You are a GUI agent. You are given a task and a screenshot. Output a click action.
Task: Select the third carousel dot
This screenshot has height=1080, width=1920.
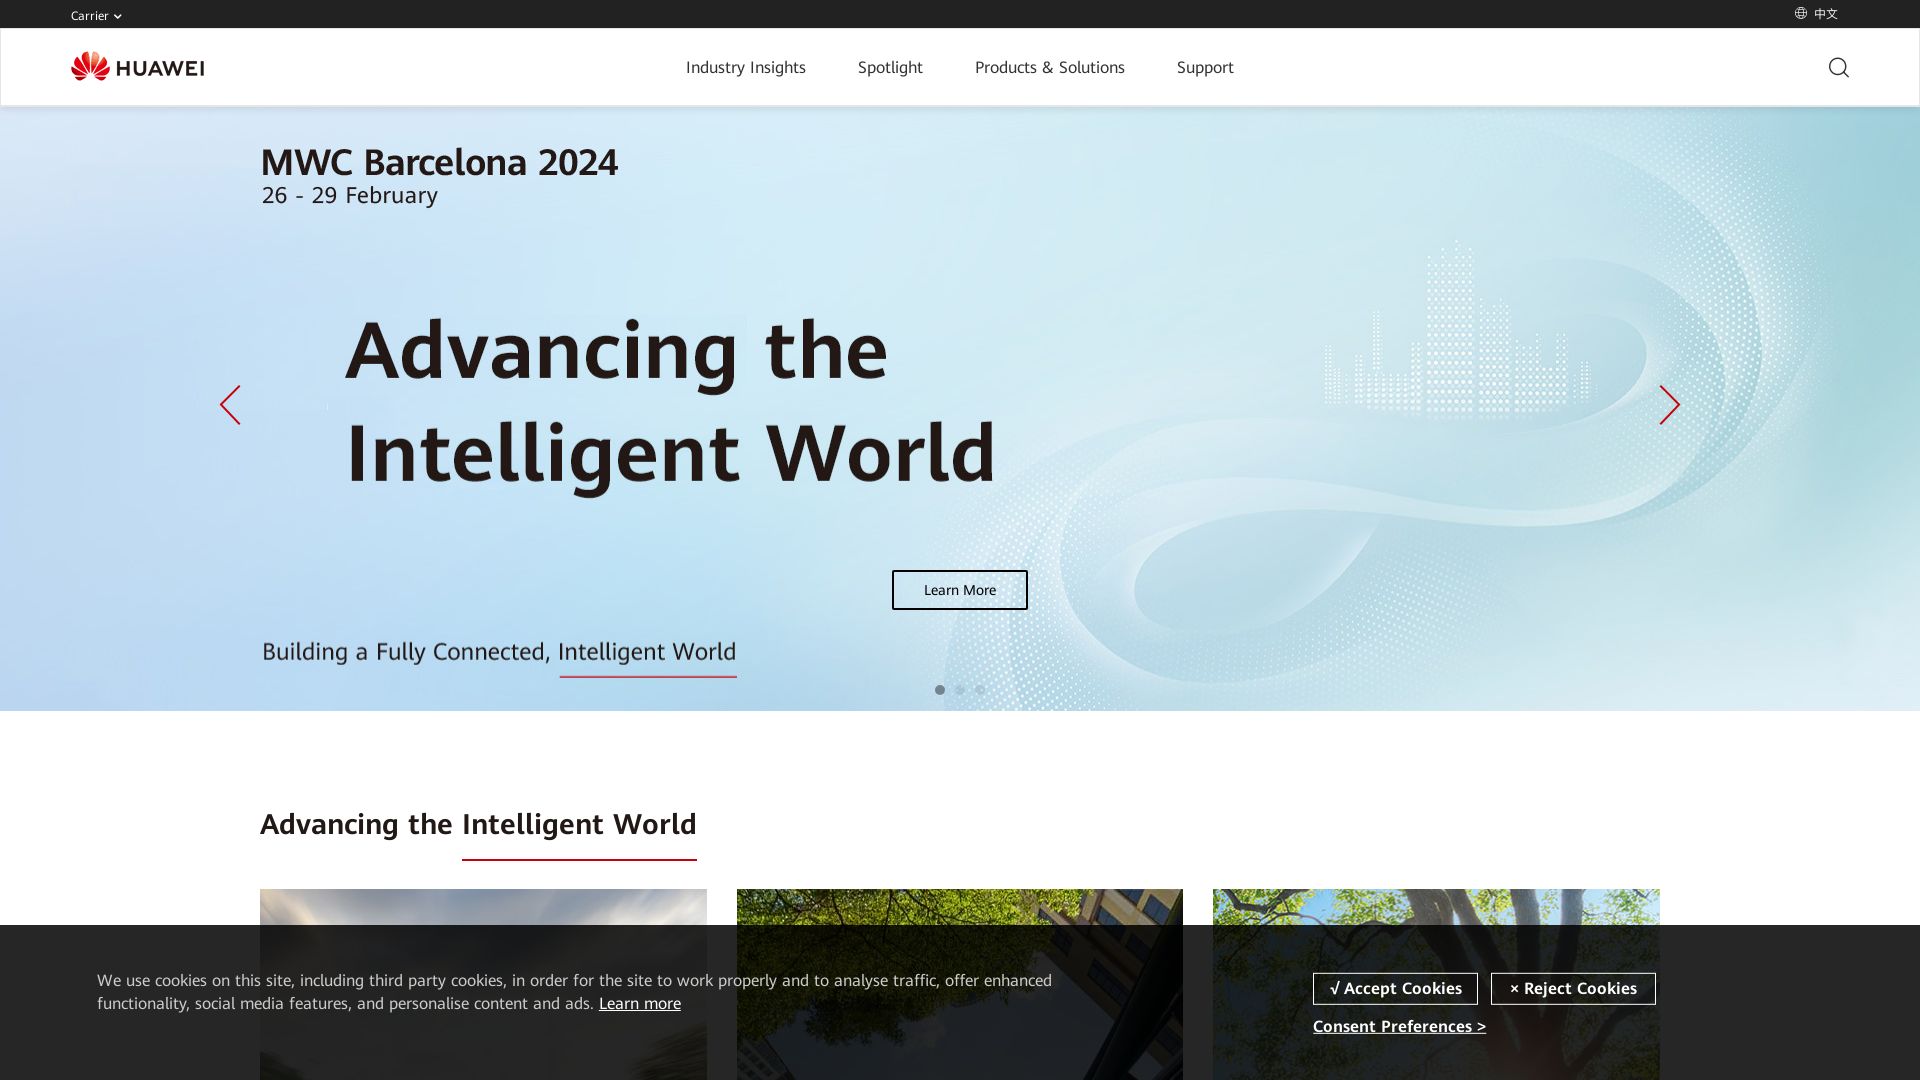(x=980, y=690)
